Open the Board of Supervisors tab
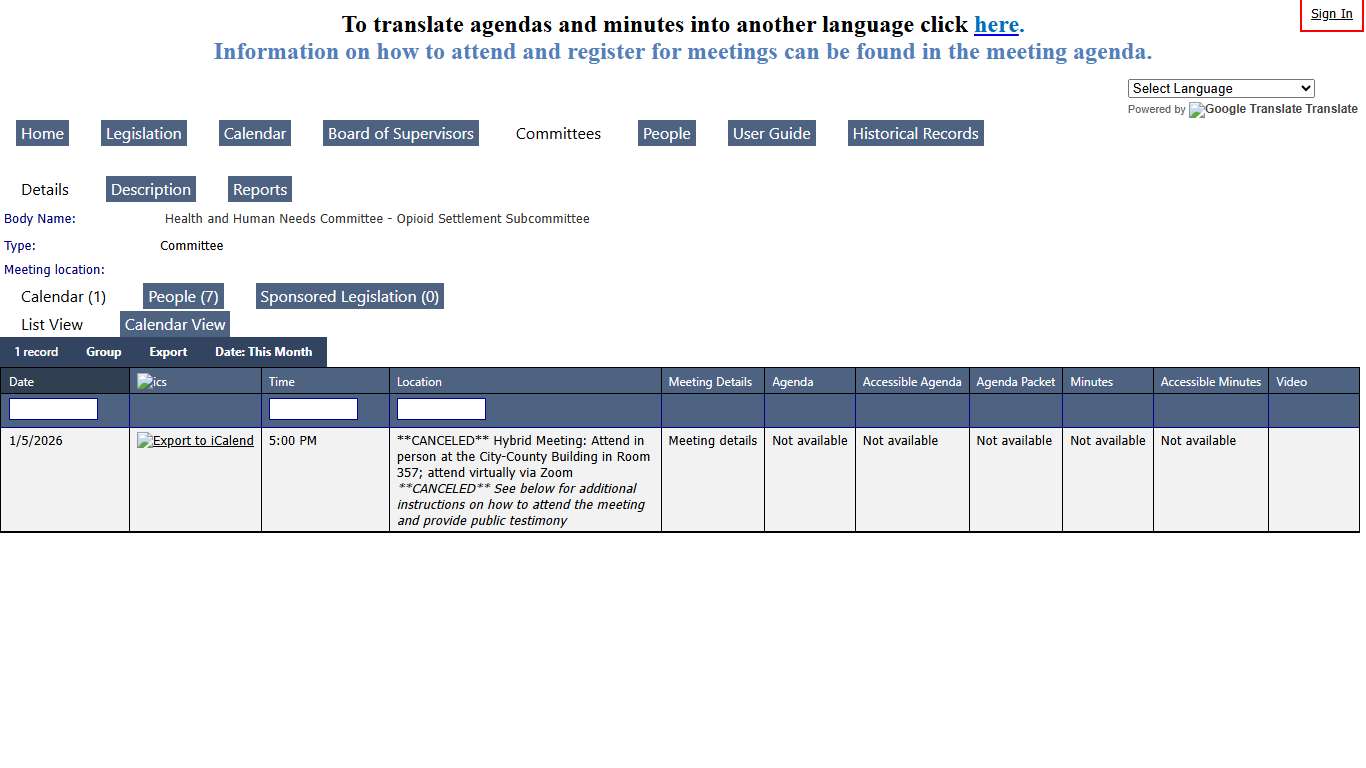Screen dimensions: 1366x768 pos(401,134)
